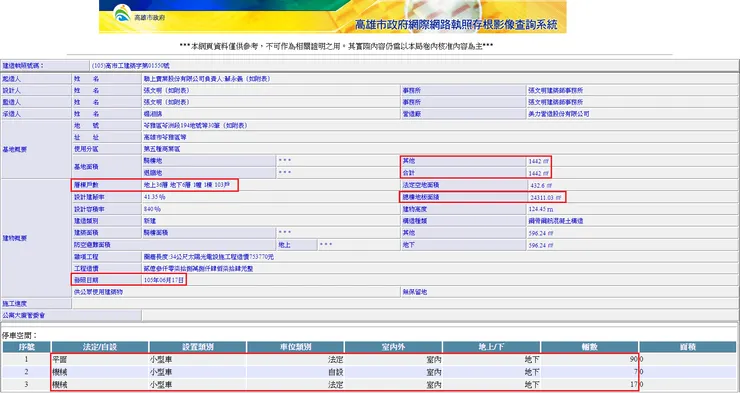Viewport: 740px width, 393px height.
Task: Click the 設計容積率 label
Action: pyautogui.click(x=89, y=209)
